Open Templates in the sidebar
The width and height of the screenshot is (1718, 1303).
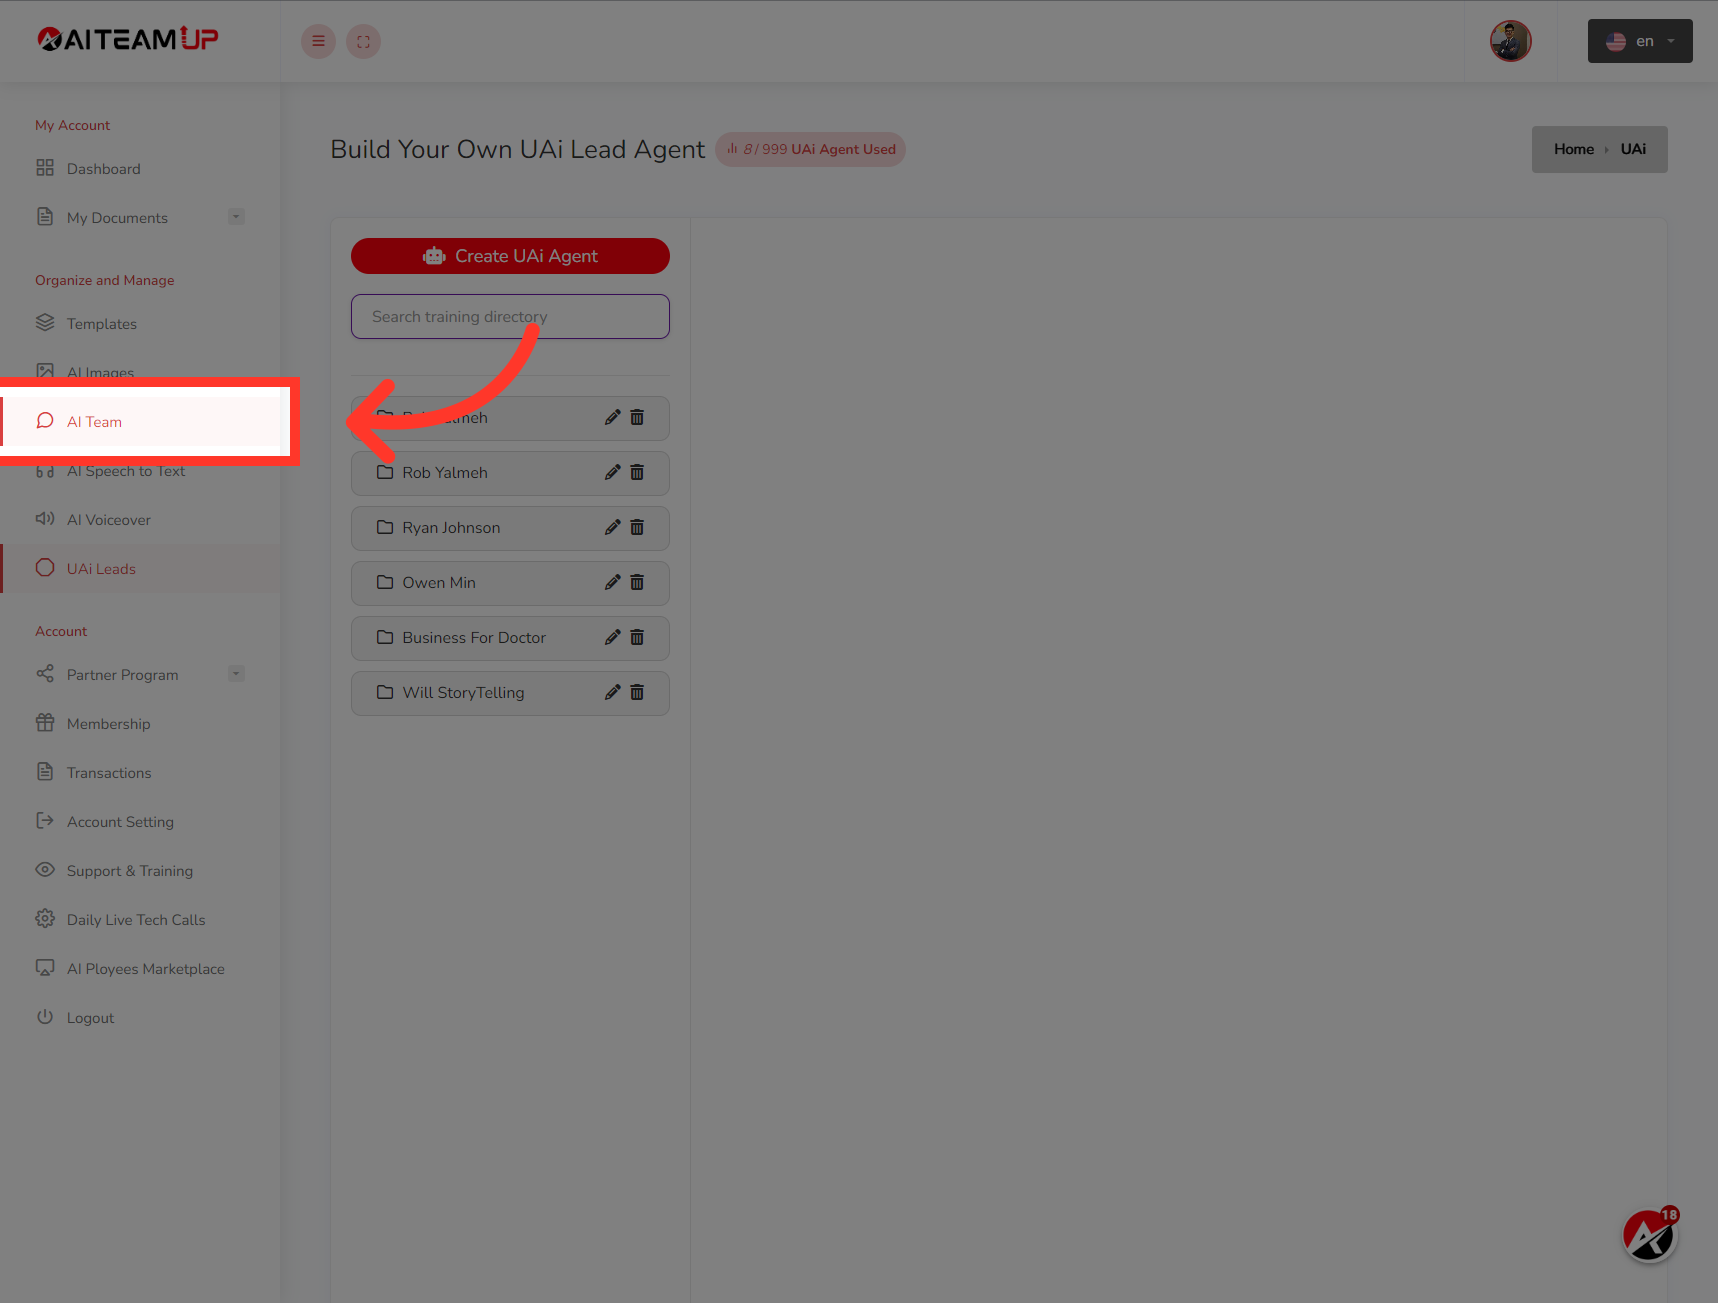pyautogui.click(x=140, y=324)
